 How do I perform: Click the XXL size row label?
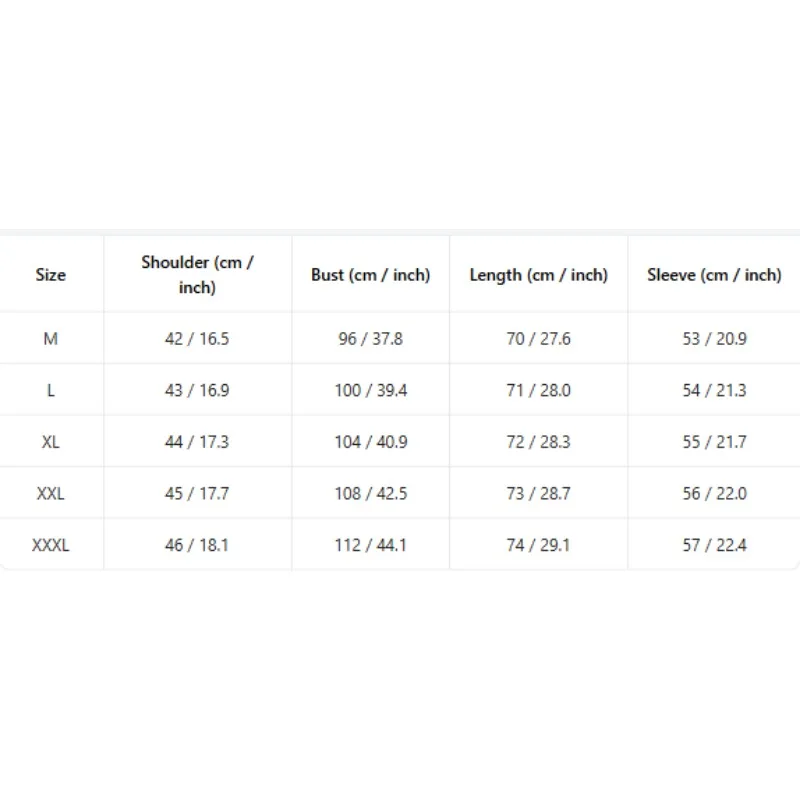(x=51, y=493)
